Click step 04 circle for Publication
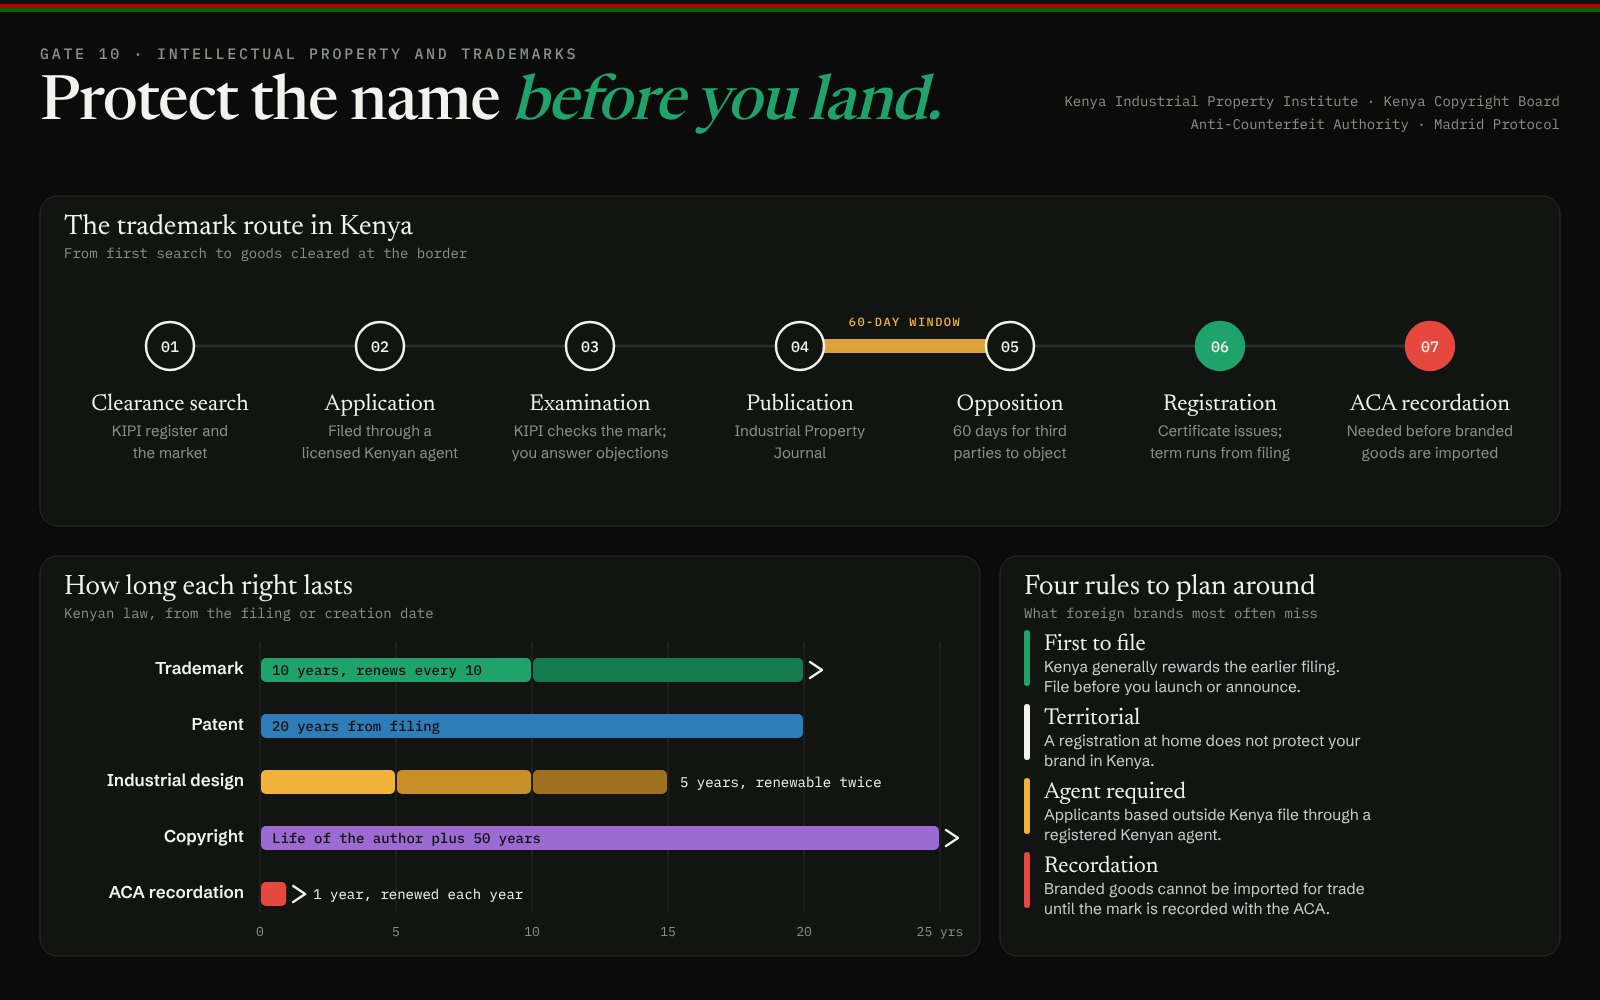The image size is (1600, 1000). point(800,346)
